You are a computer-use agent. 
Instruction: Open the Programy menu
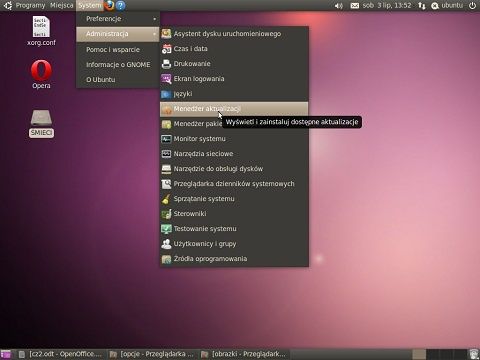[30, 5]
